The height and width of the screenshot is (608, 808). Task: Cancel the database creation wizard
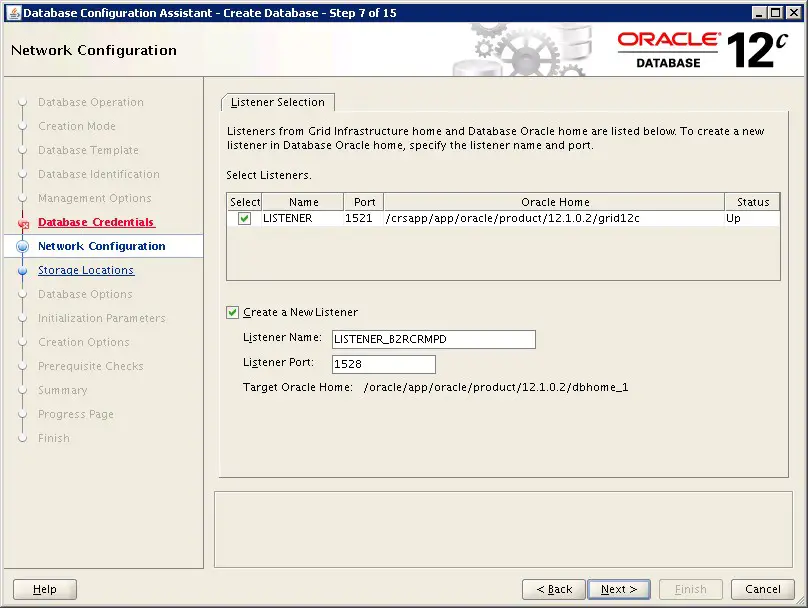point(763,589)
